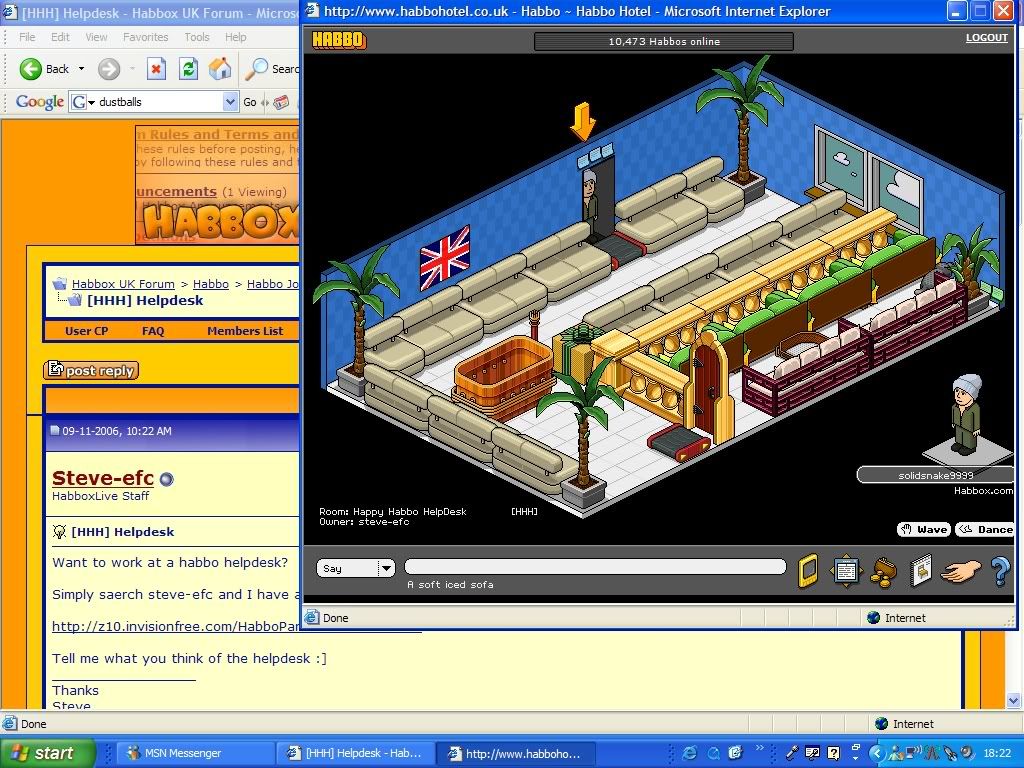
Task: Expand the Back button history arrow
Action: click(x=82, y=69)
